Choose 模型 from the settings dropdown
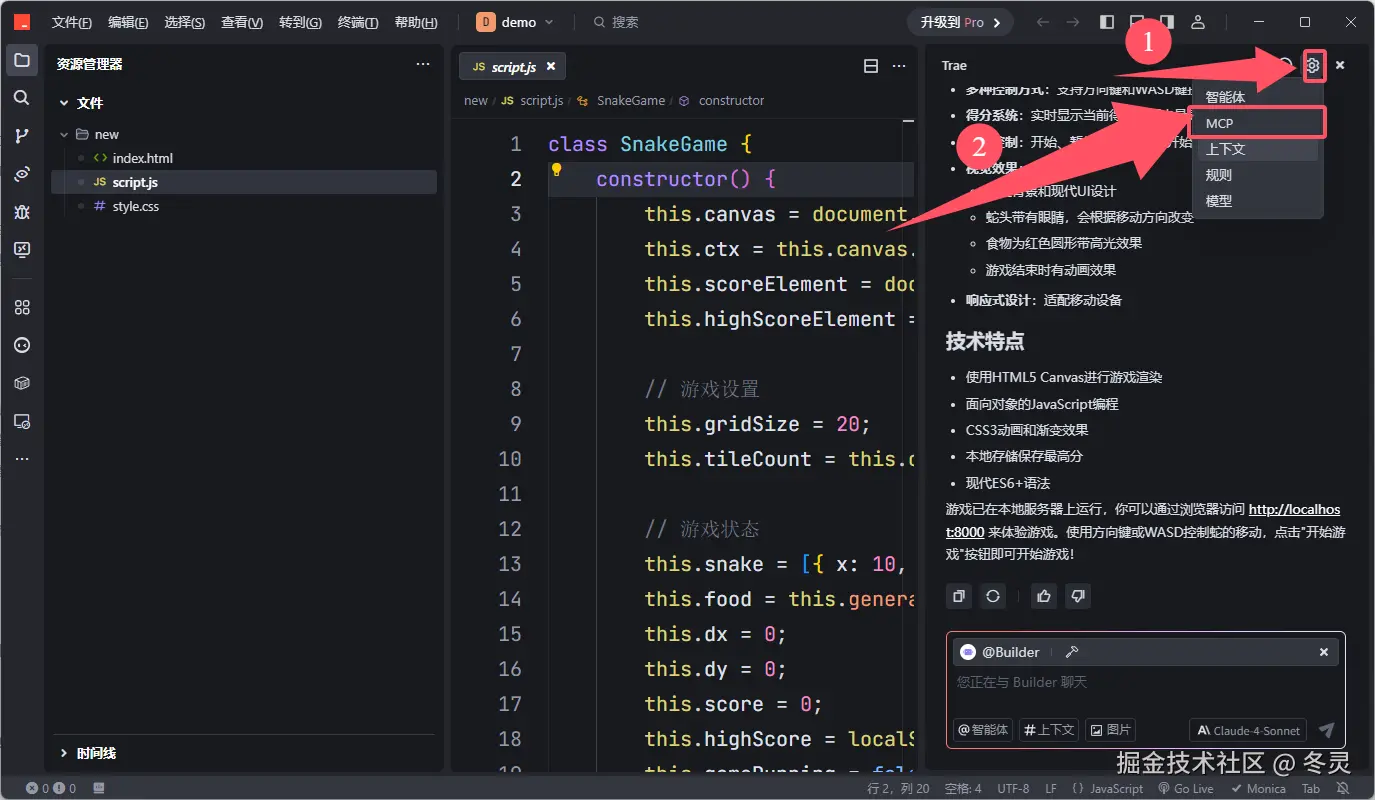 coord(1258,201)
